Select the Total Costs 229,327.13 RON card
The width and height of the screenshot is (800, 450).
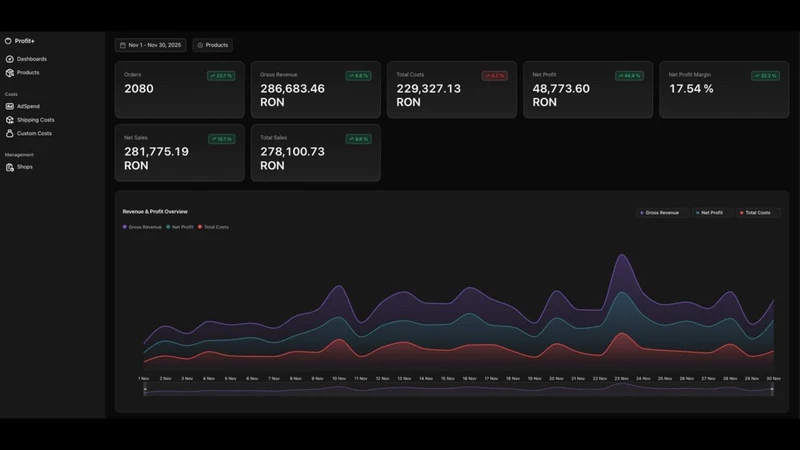click(x=452, y=90)
